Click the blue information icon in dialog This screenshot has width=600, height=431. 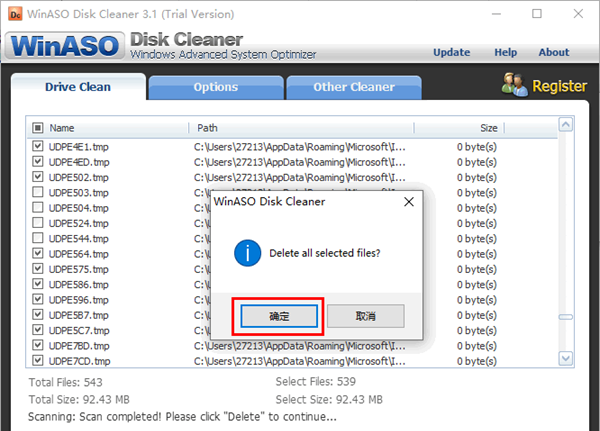[x=248, y=253]
